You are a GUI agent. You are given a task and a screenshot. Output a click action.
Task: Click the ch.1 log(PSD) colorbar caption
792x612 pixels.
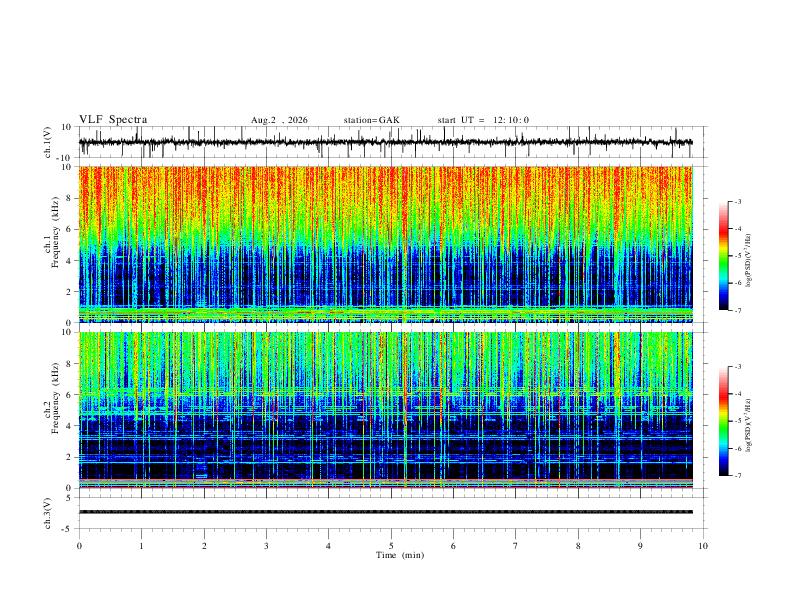(x=748, y=261)
